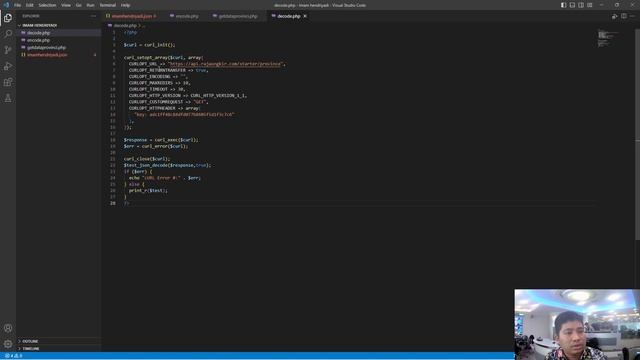Switch to the encode.php tab
The width and height of the screenshot is (640, 360).
coord(186,16)
